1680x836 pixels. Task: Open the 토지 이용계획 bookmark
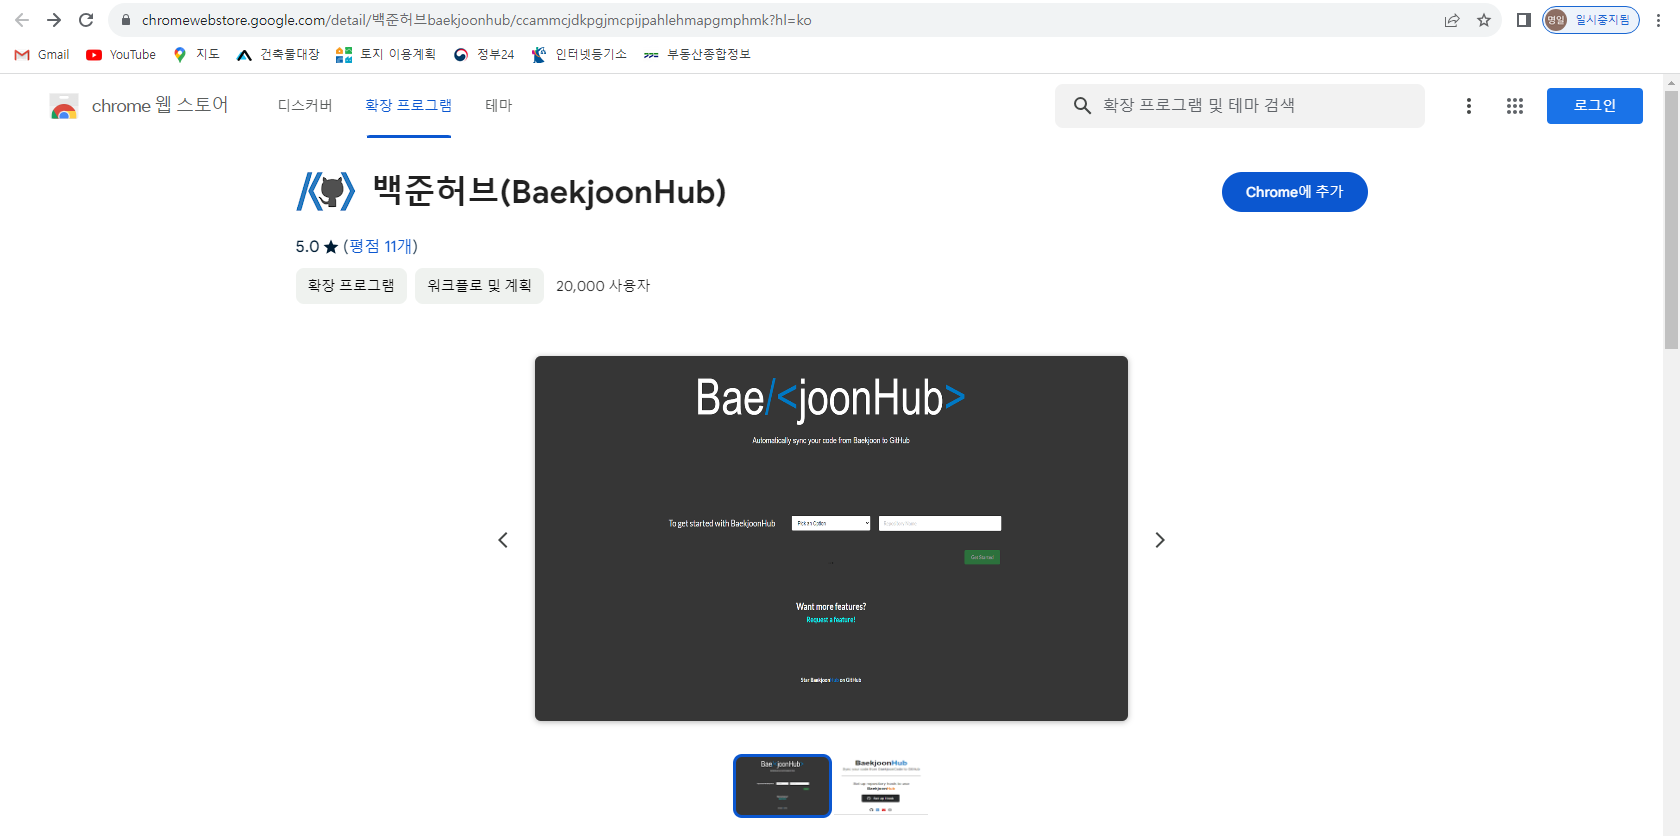(386, 55)
